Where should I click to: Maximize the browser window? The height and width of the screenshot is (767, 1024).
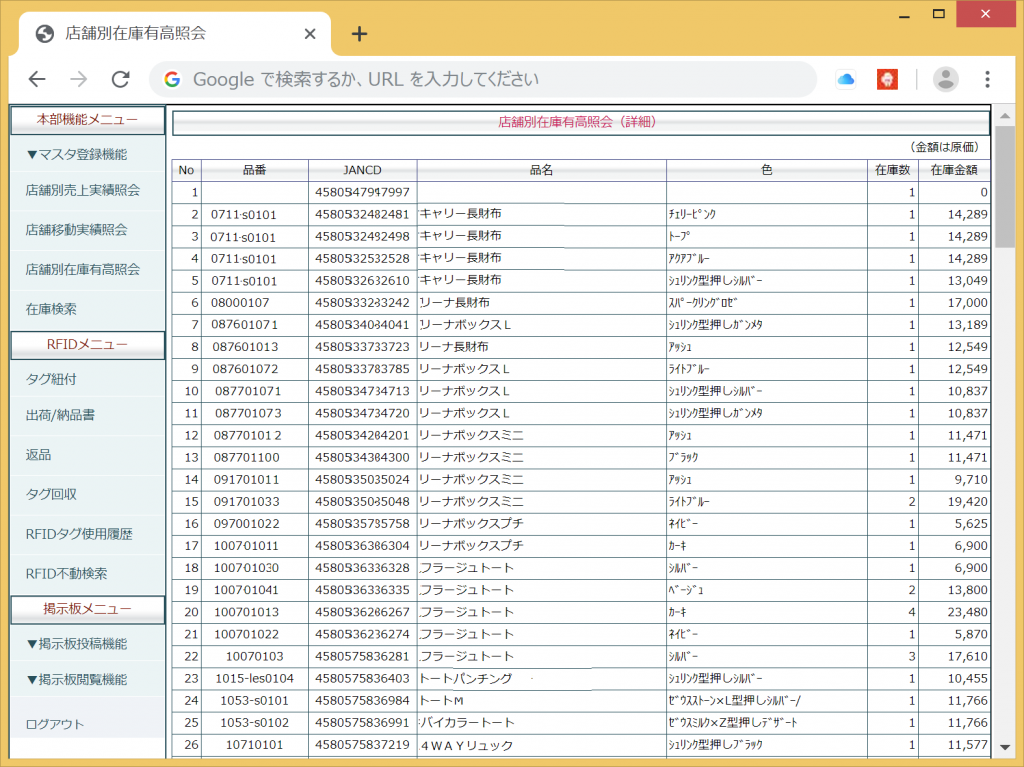(939, 14)
